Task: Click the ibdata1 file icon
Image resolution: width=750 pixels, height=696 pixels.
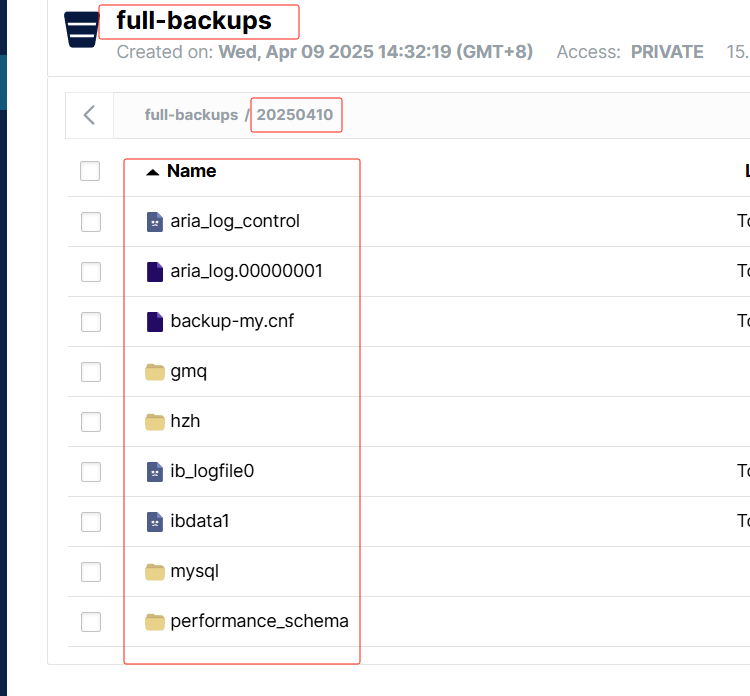Action: (x=154, y=522)
